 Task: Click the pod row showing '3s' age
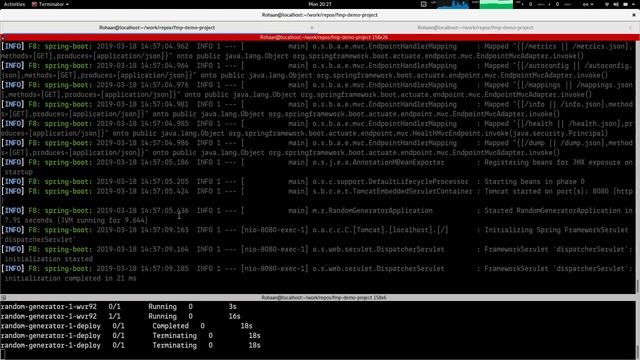(x=118, y=307)
